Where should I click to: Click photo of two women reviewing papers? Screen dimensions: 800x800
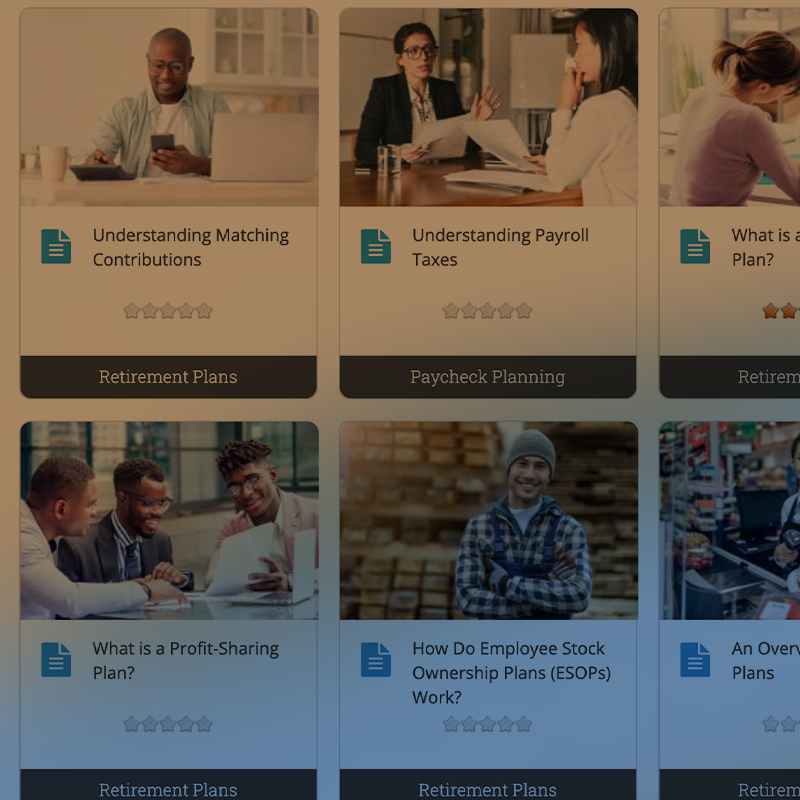click(x=488, y=107)
